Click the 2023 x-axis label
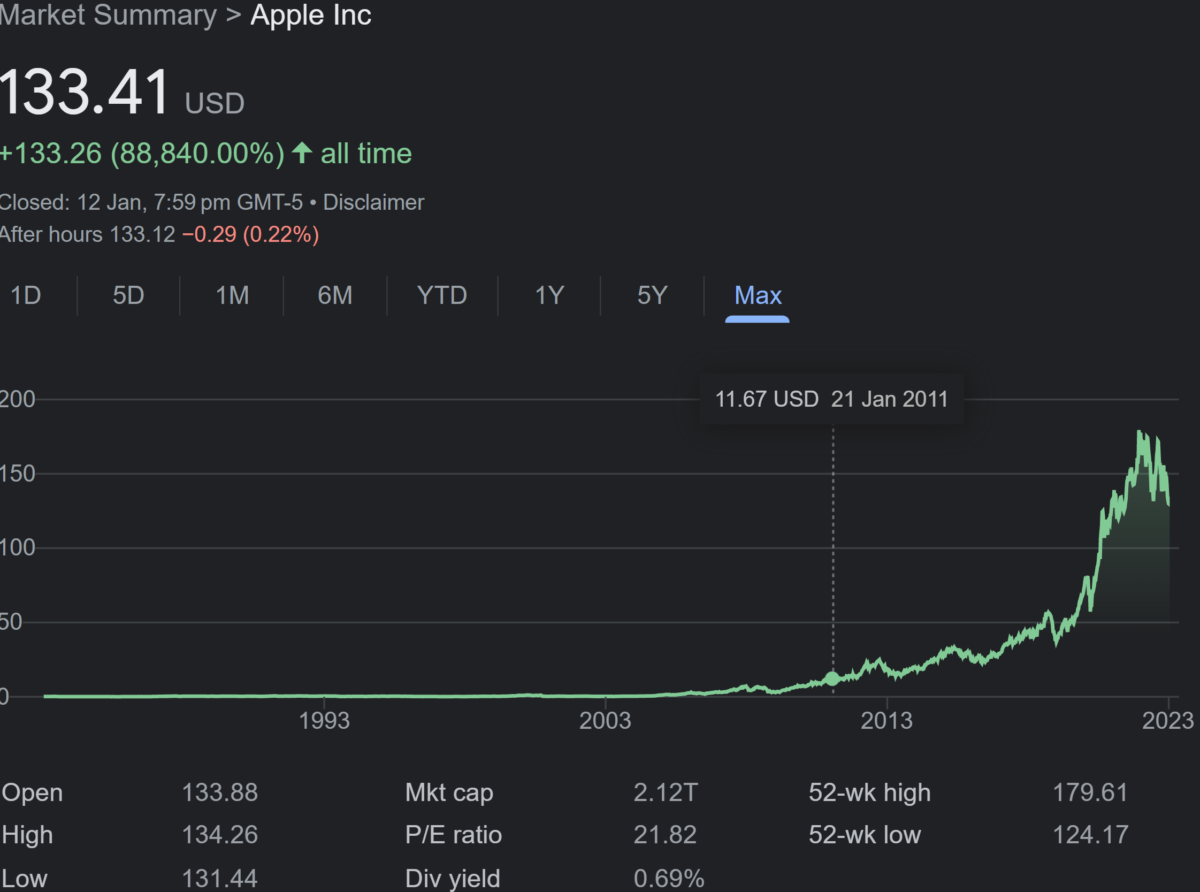The width and height of the screenshot is (1200, 892). [x=1168, y=721]
